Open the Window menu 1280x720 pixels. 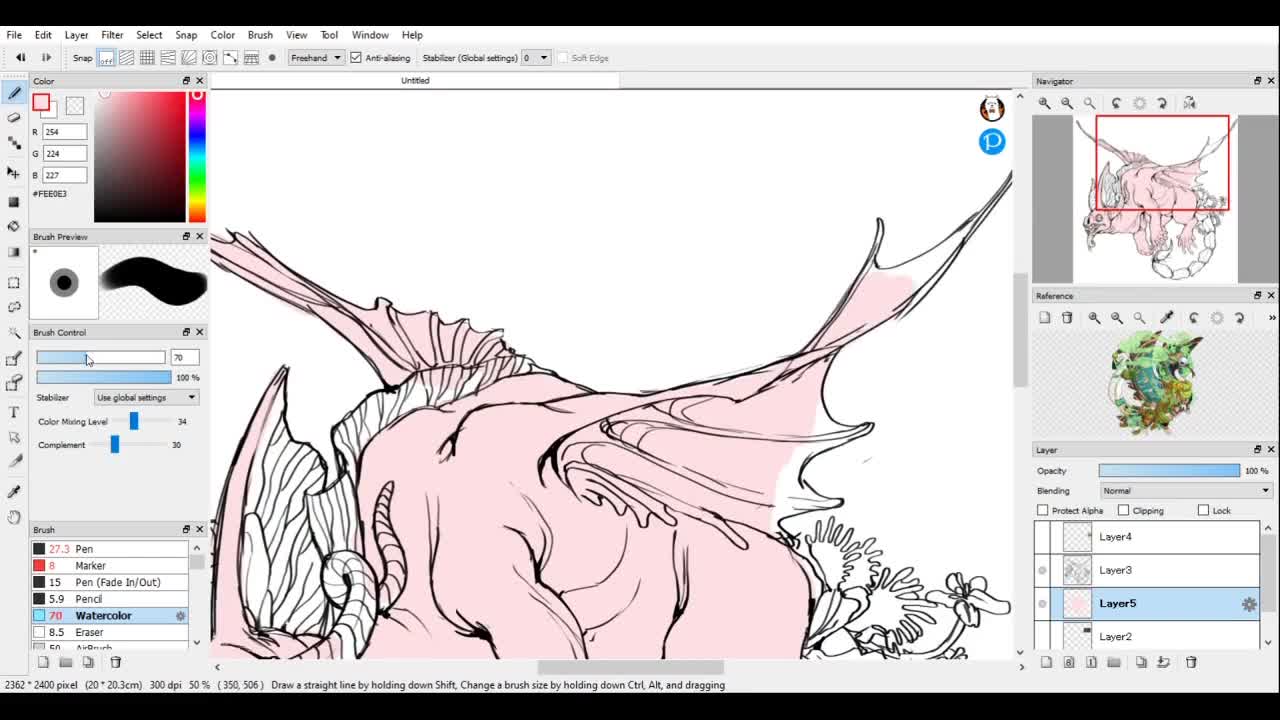click(370, 35)
